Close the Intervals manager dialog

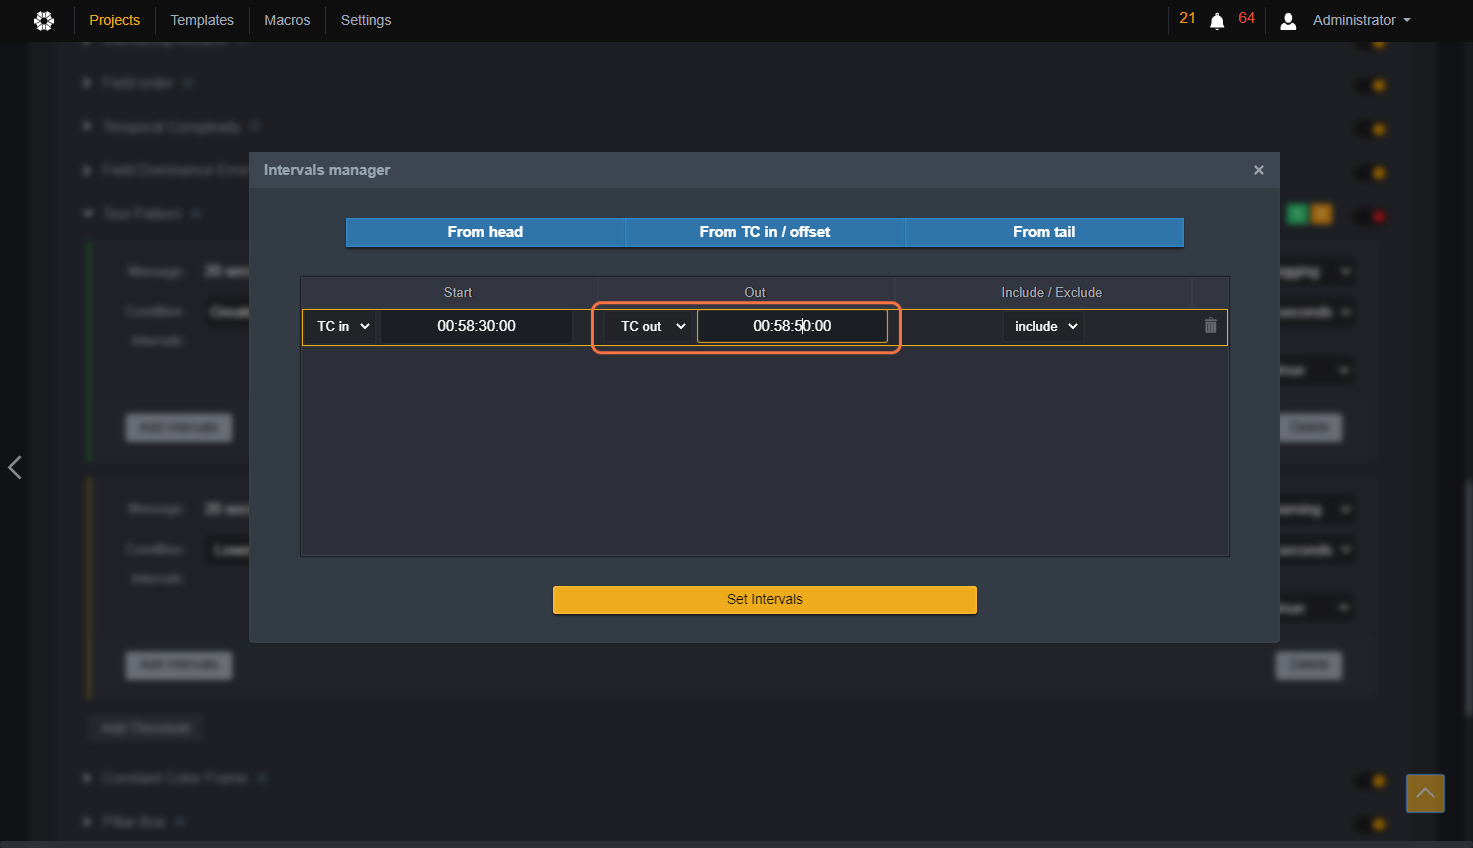coord(1259,170)
